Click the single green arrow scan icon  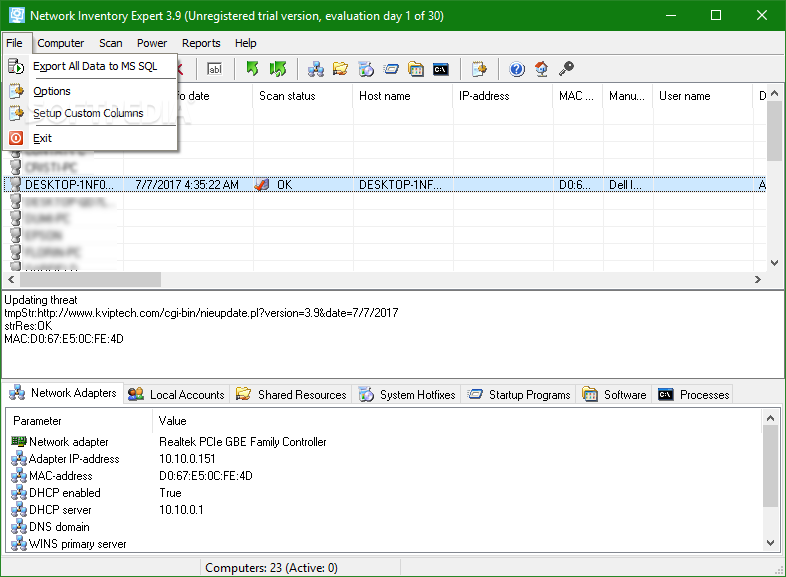point(252,69)
